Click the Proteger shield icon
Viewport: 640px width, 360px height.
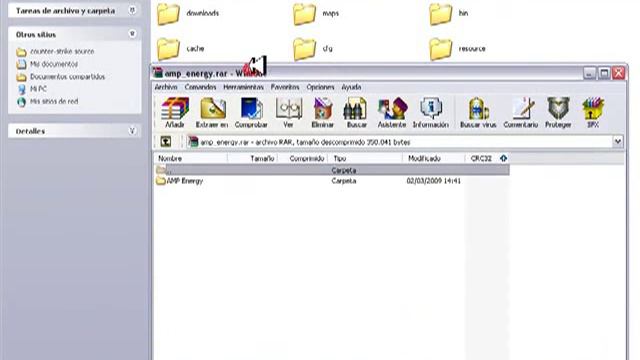click(x=558, y=113)
